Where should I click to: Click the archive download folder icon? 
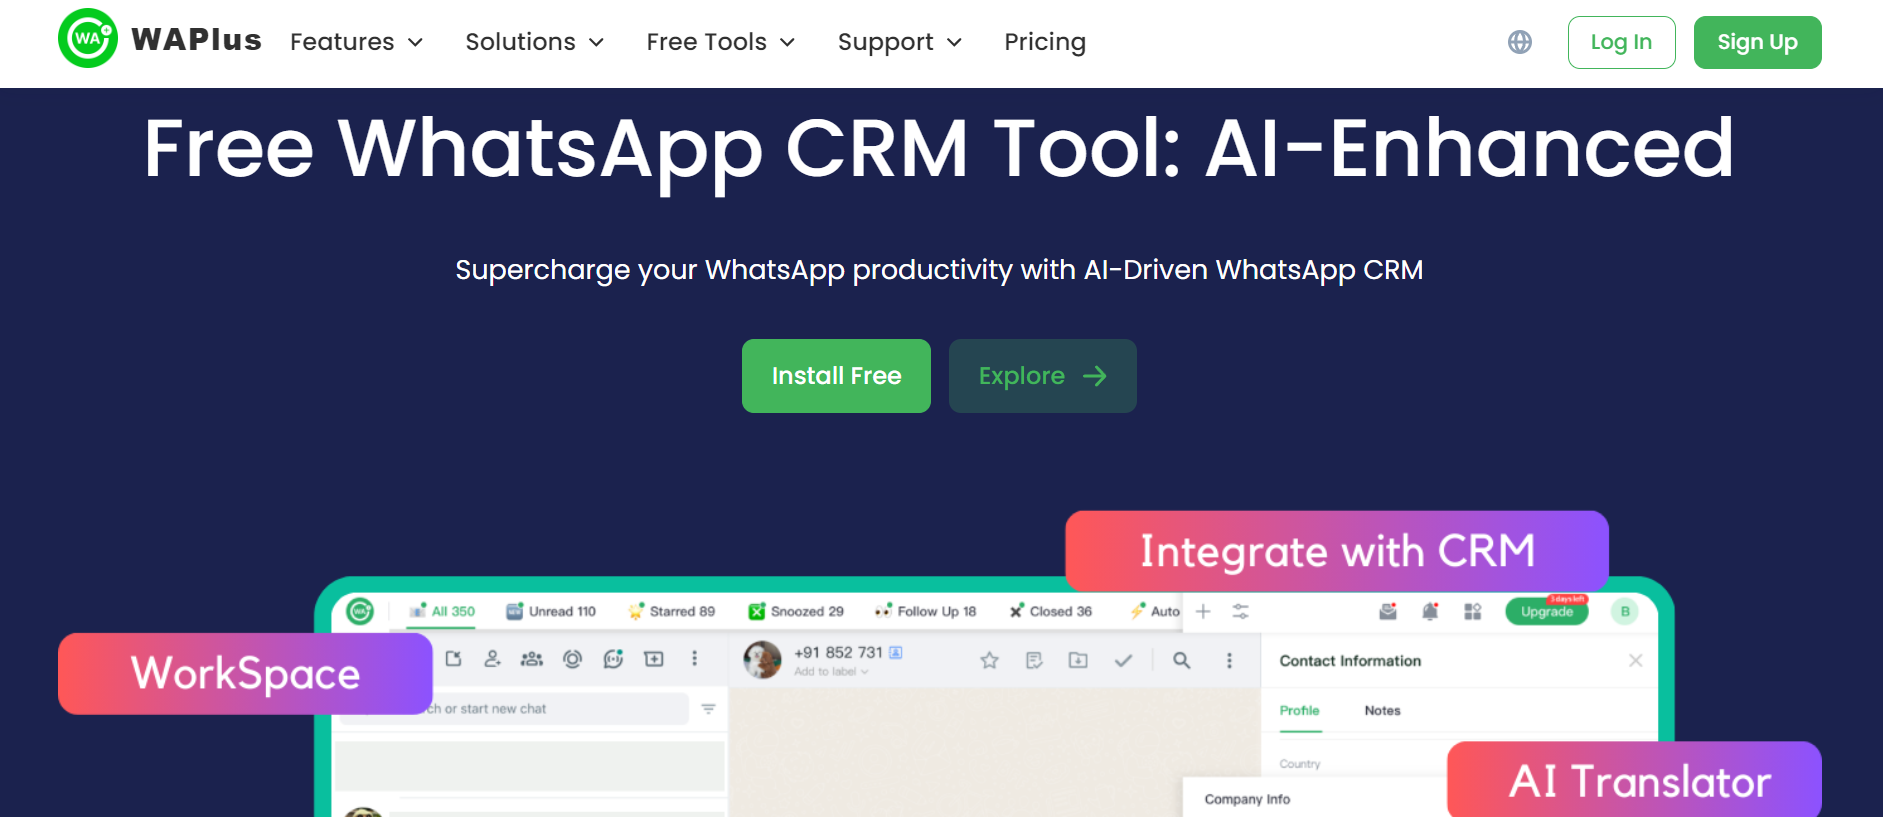pyautogui.click(x=1078, y=660)
